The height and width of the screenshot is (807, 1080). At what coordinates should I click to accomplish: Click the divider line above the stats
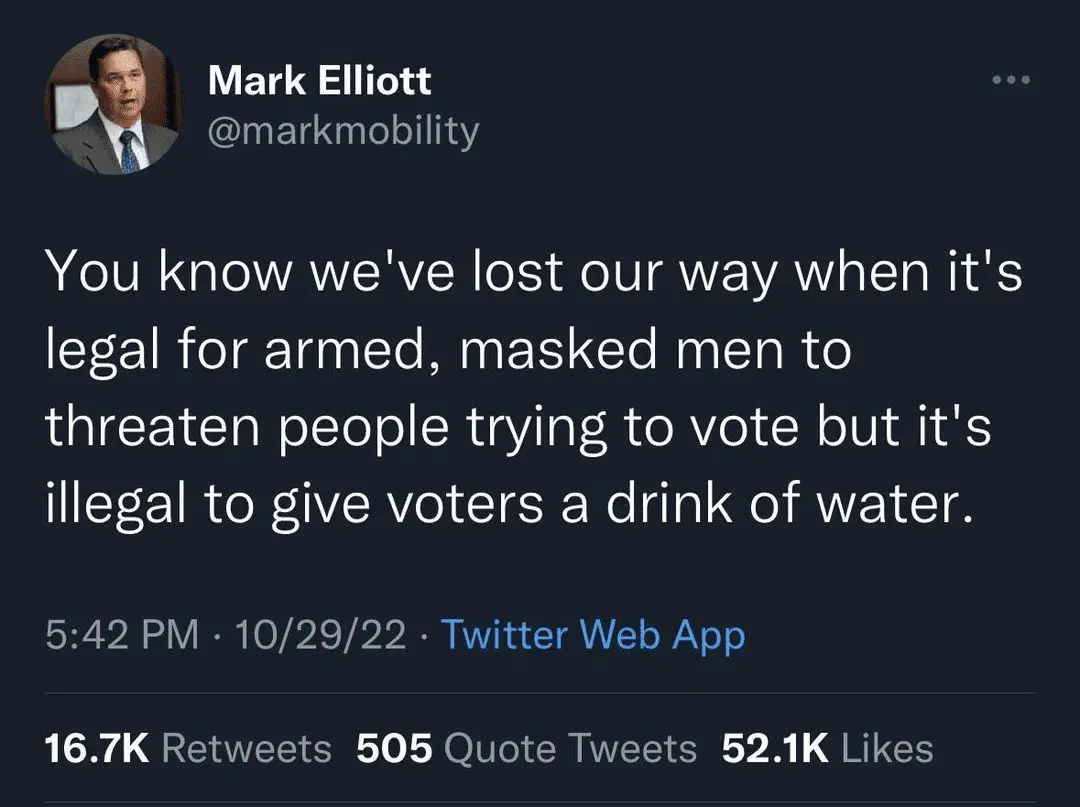[540, 692]
